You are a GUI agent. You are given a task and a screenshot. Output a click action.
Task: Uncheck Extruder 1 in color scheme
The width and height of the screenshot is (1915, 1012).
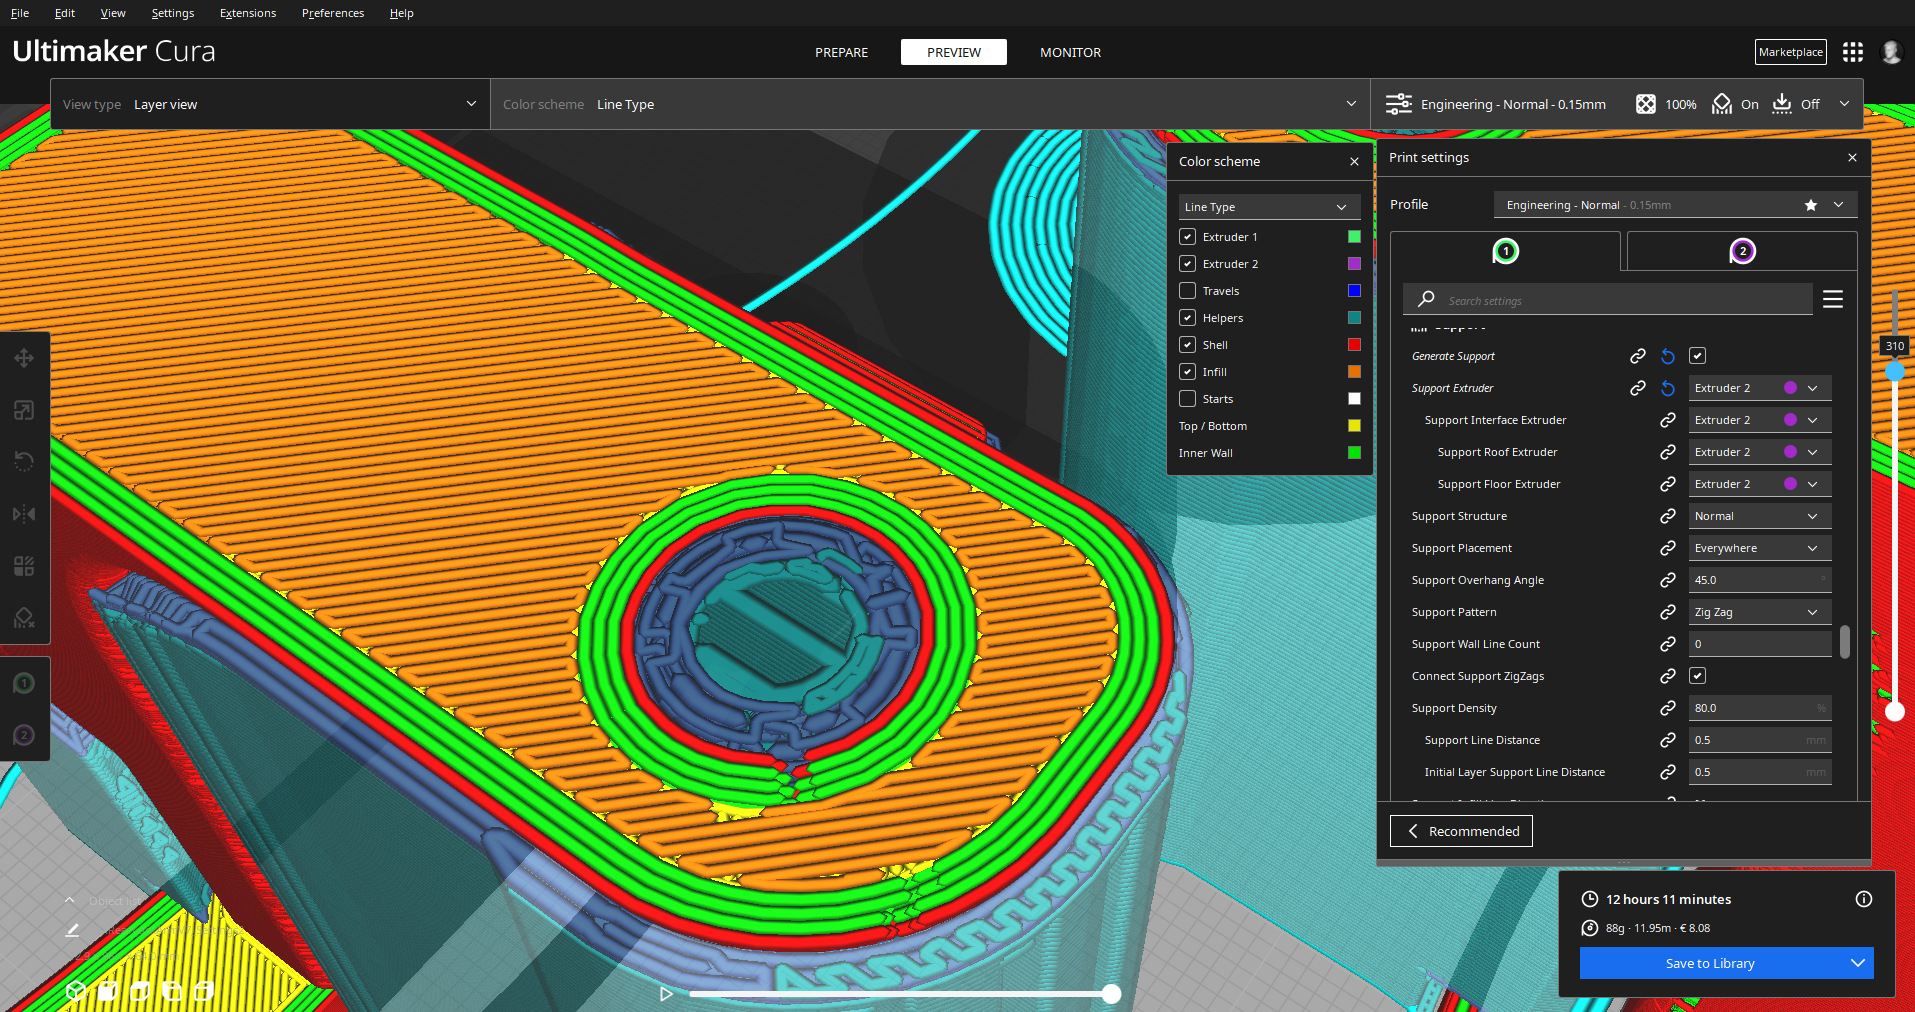[1188, 237]
